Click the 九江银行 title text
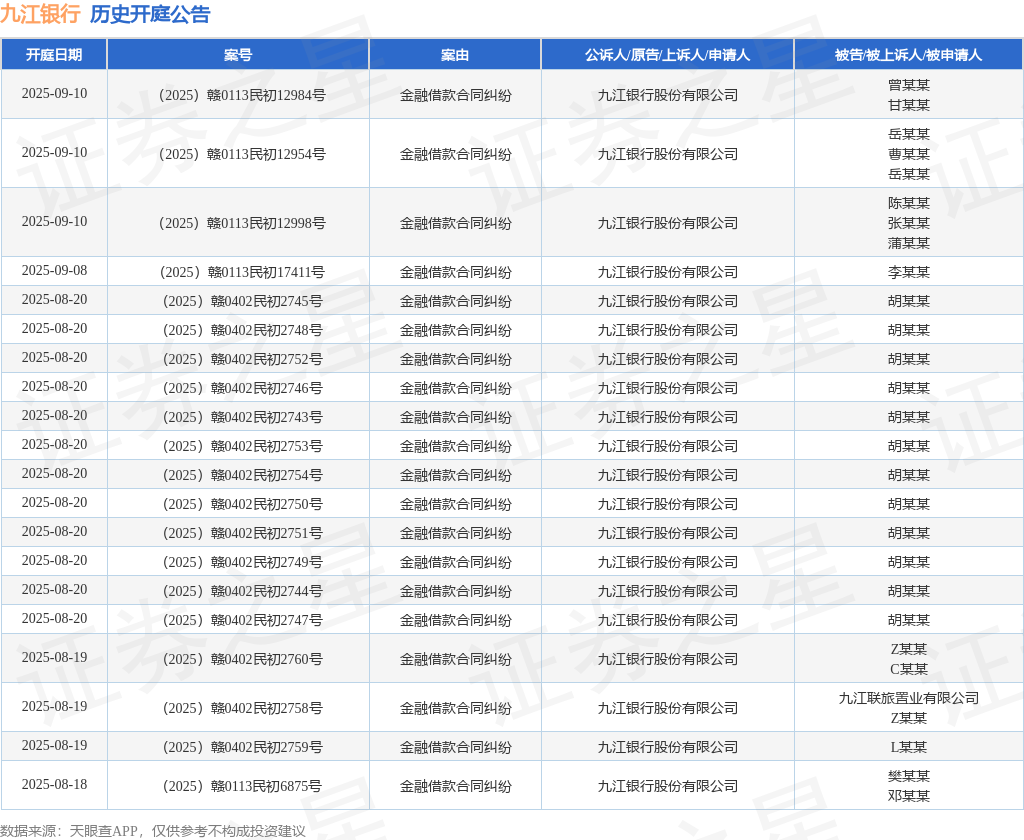The image size is (1024, 840). pyautogui.click(x=40, y=14)
